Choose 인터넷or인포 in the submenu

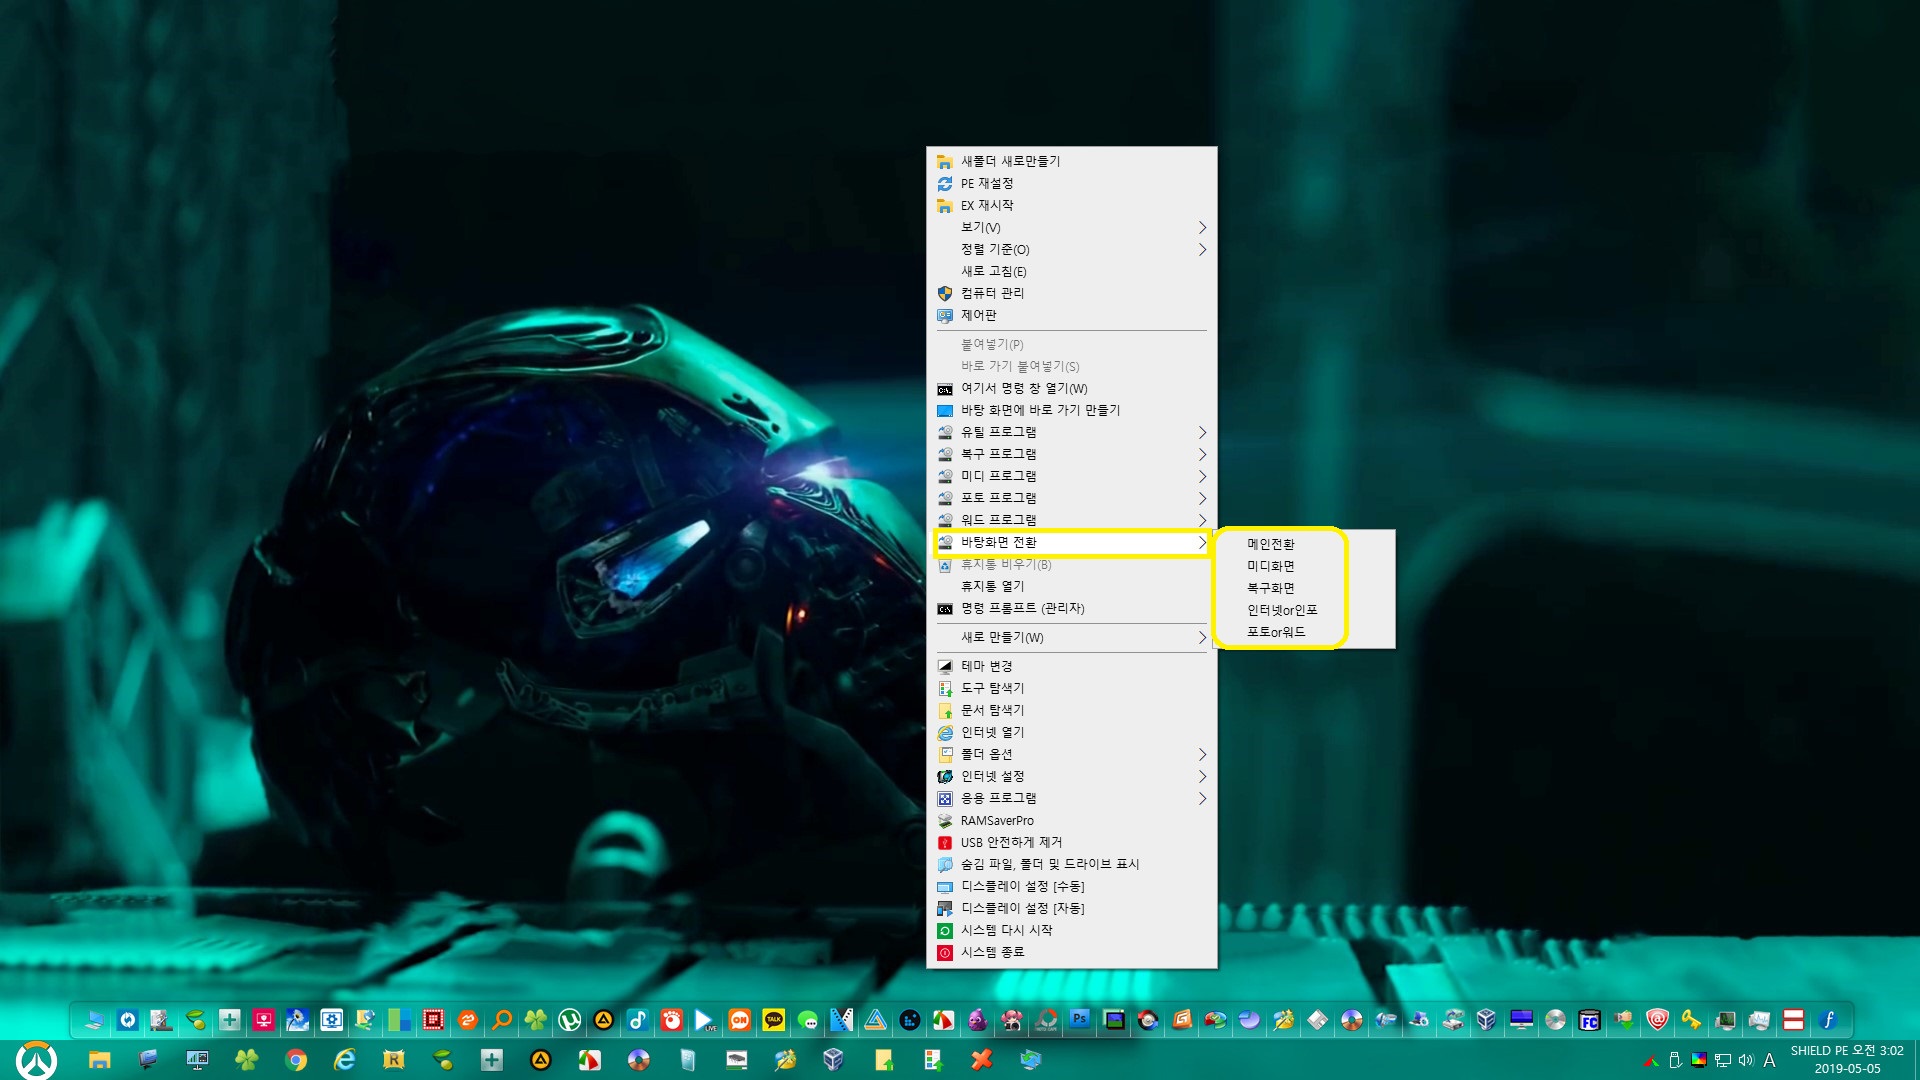(x=1304, y=610)
